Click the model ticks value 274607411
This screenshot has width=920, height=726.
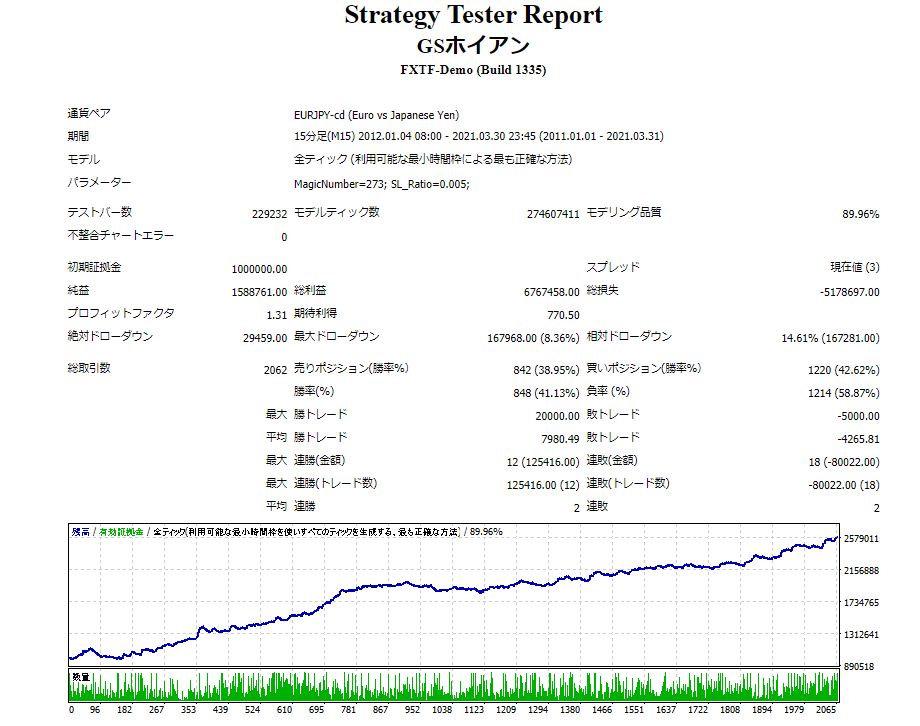(553, 214)
